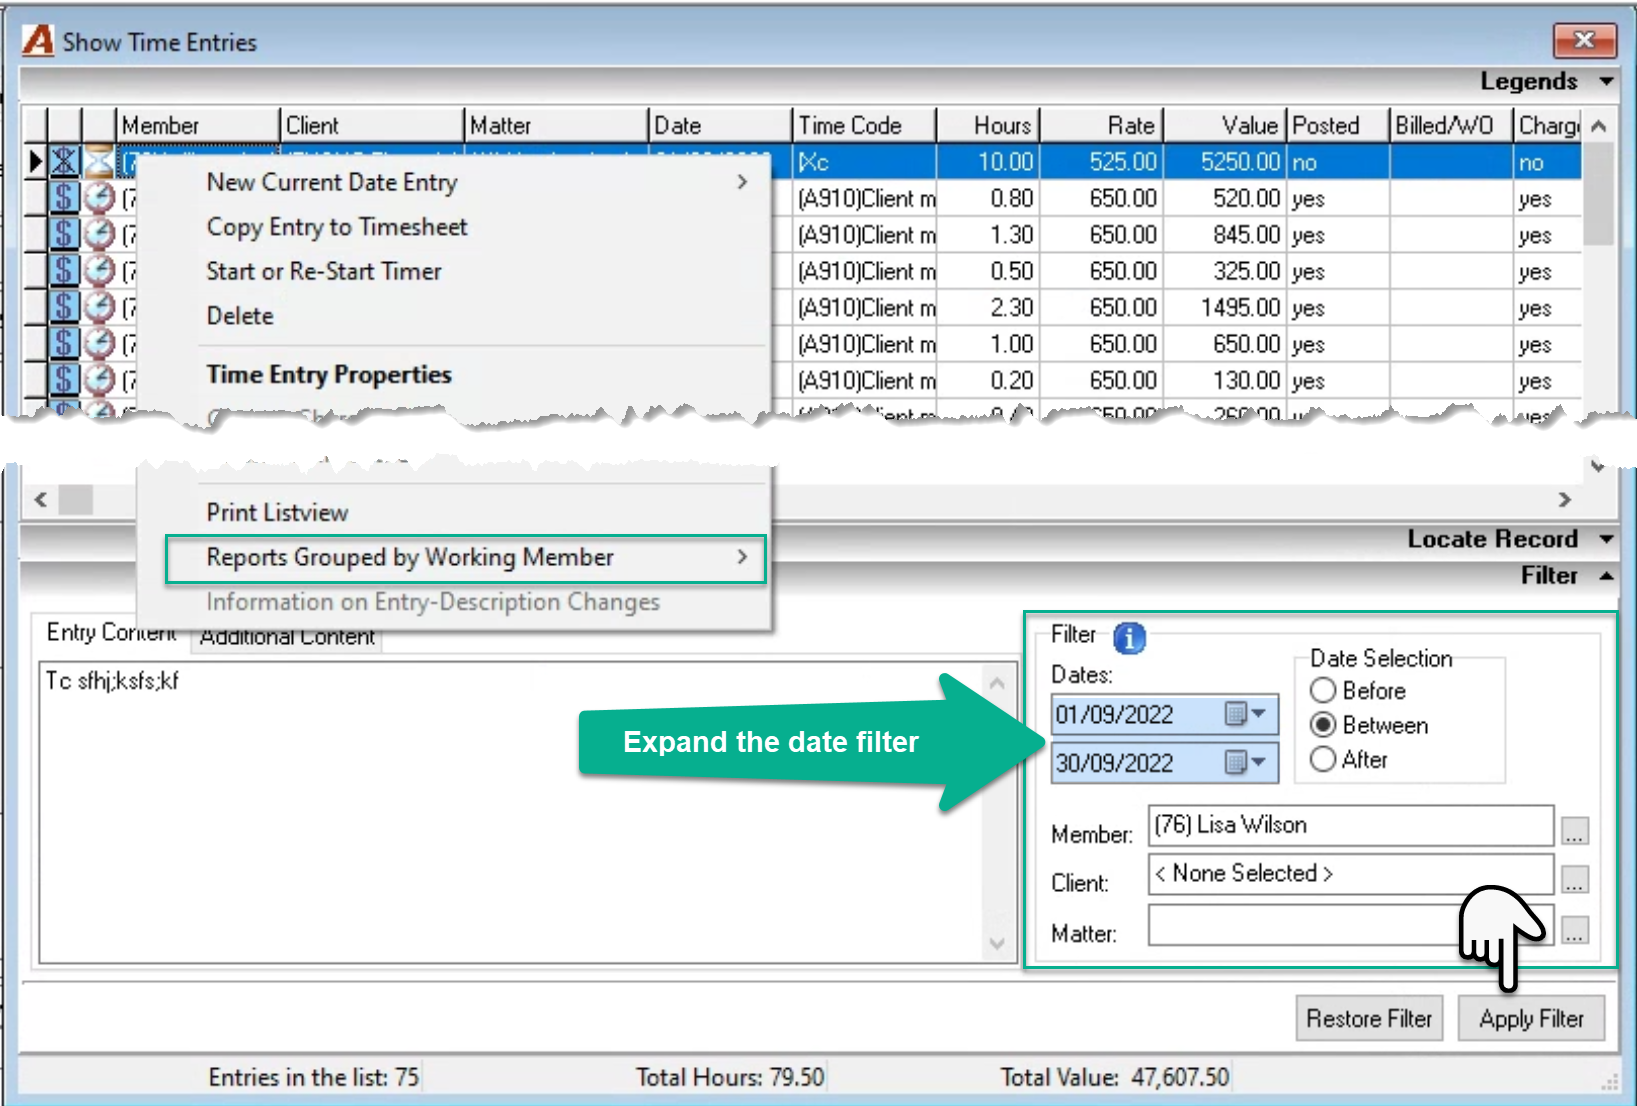The width and height of the screenshot is (1637, 1106).
Task: Open Reports Grouped by Working Member submenu
Action: click(x=466, y=558)
